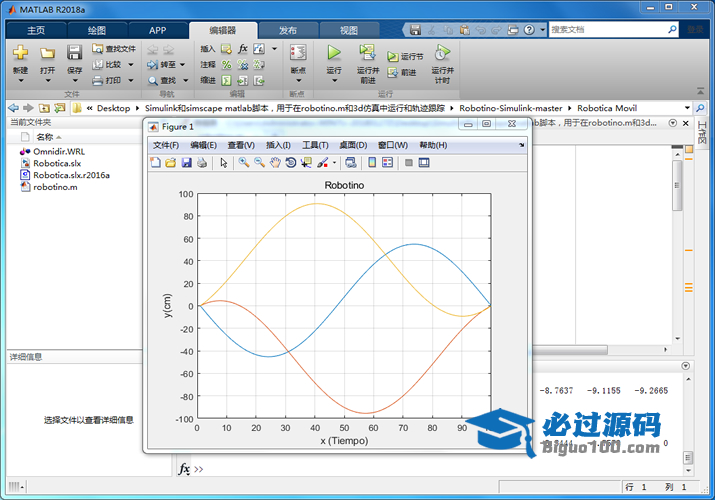
Task: Open Figure 1 文件(F) menu
Action: [x=166, y=145]
